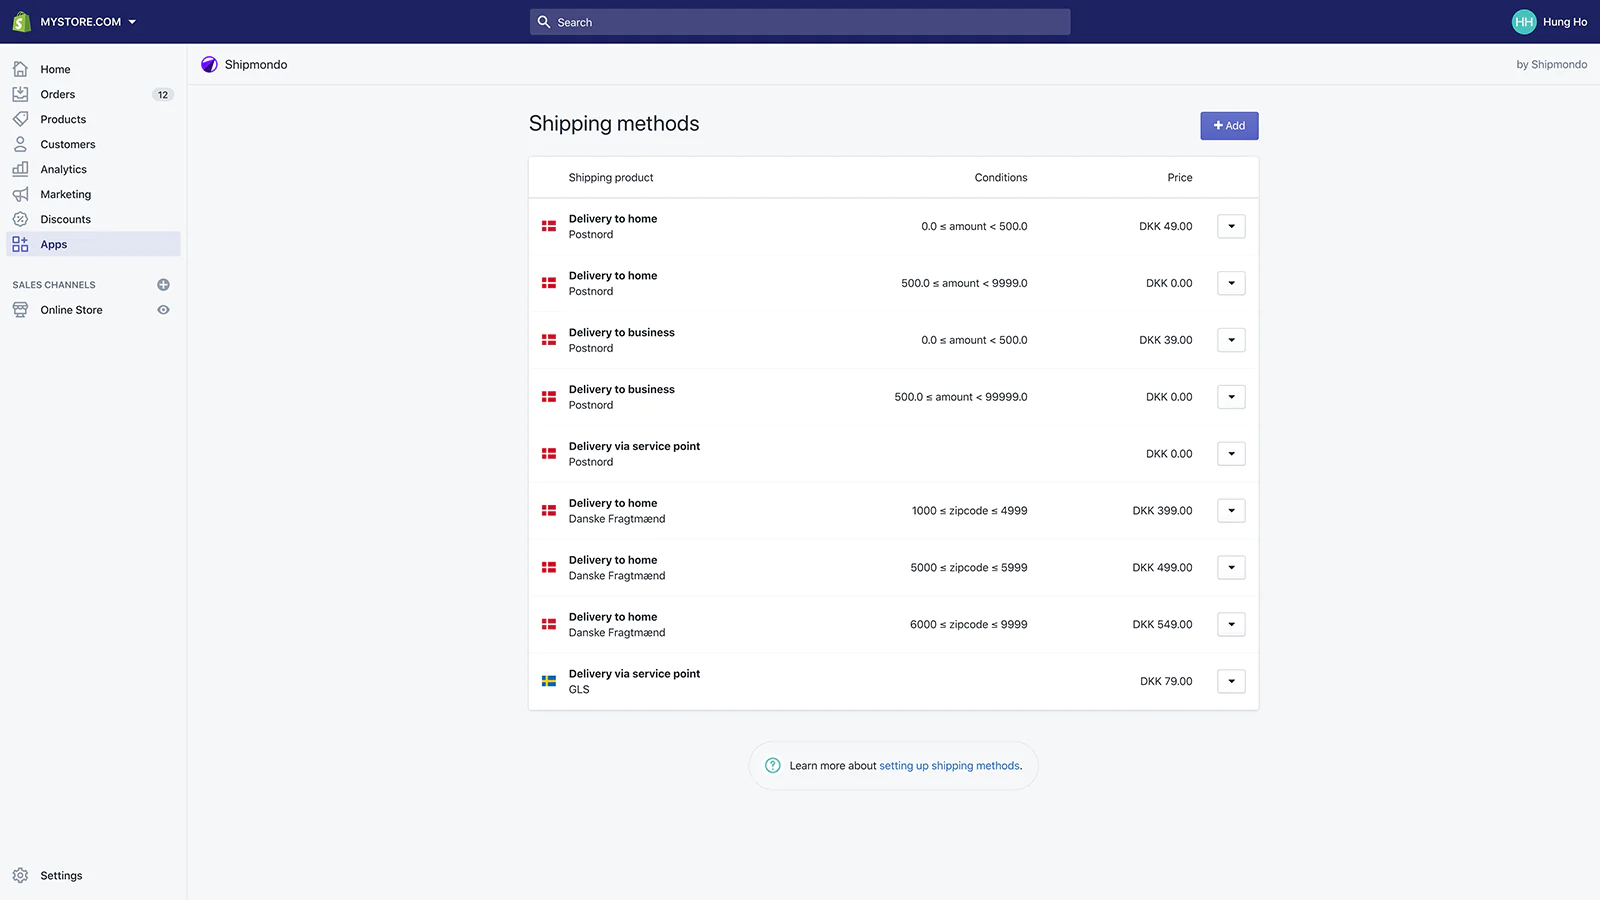Viewport: 1600px width, 900px height.
Task: Expand dropdown for 500.0 ≤ amount < 9999.0 row
Action: tap(1231, 283)
